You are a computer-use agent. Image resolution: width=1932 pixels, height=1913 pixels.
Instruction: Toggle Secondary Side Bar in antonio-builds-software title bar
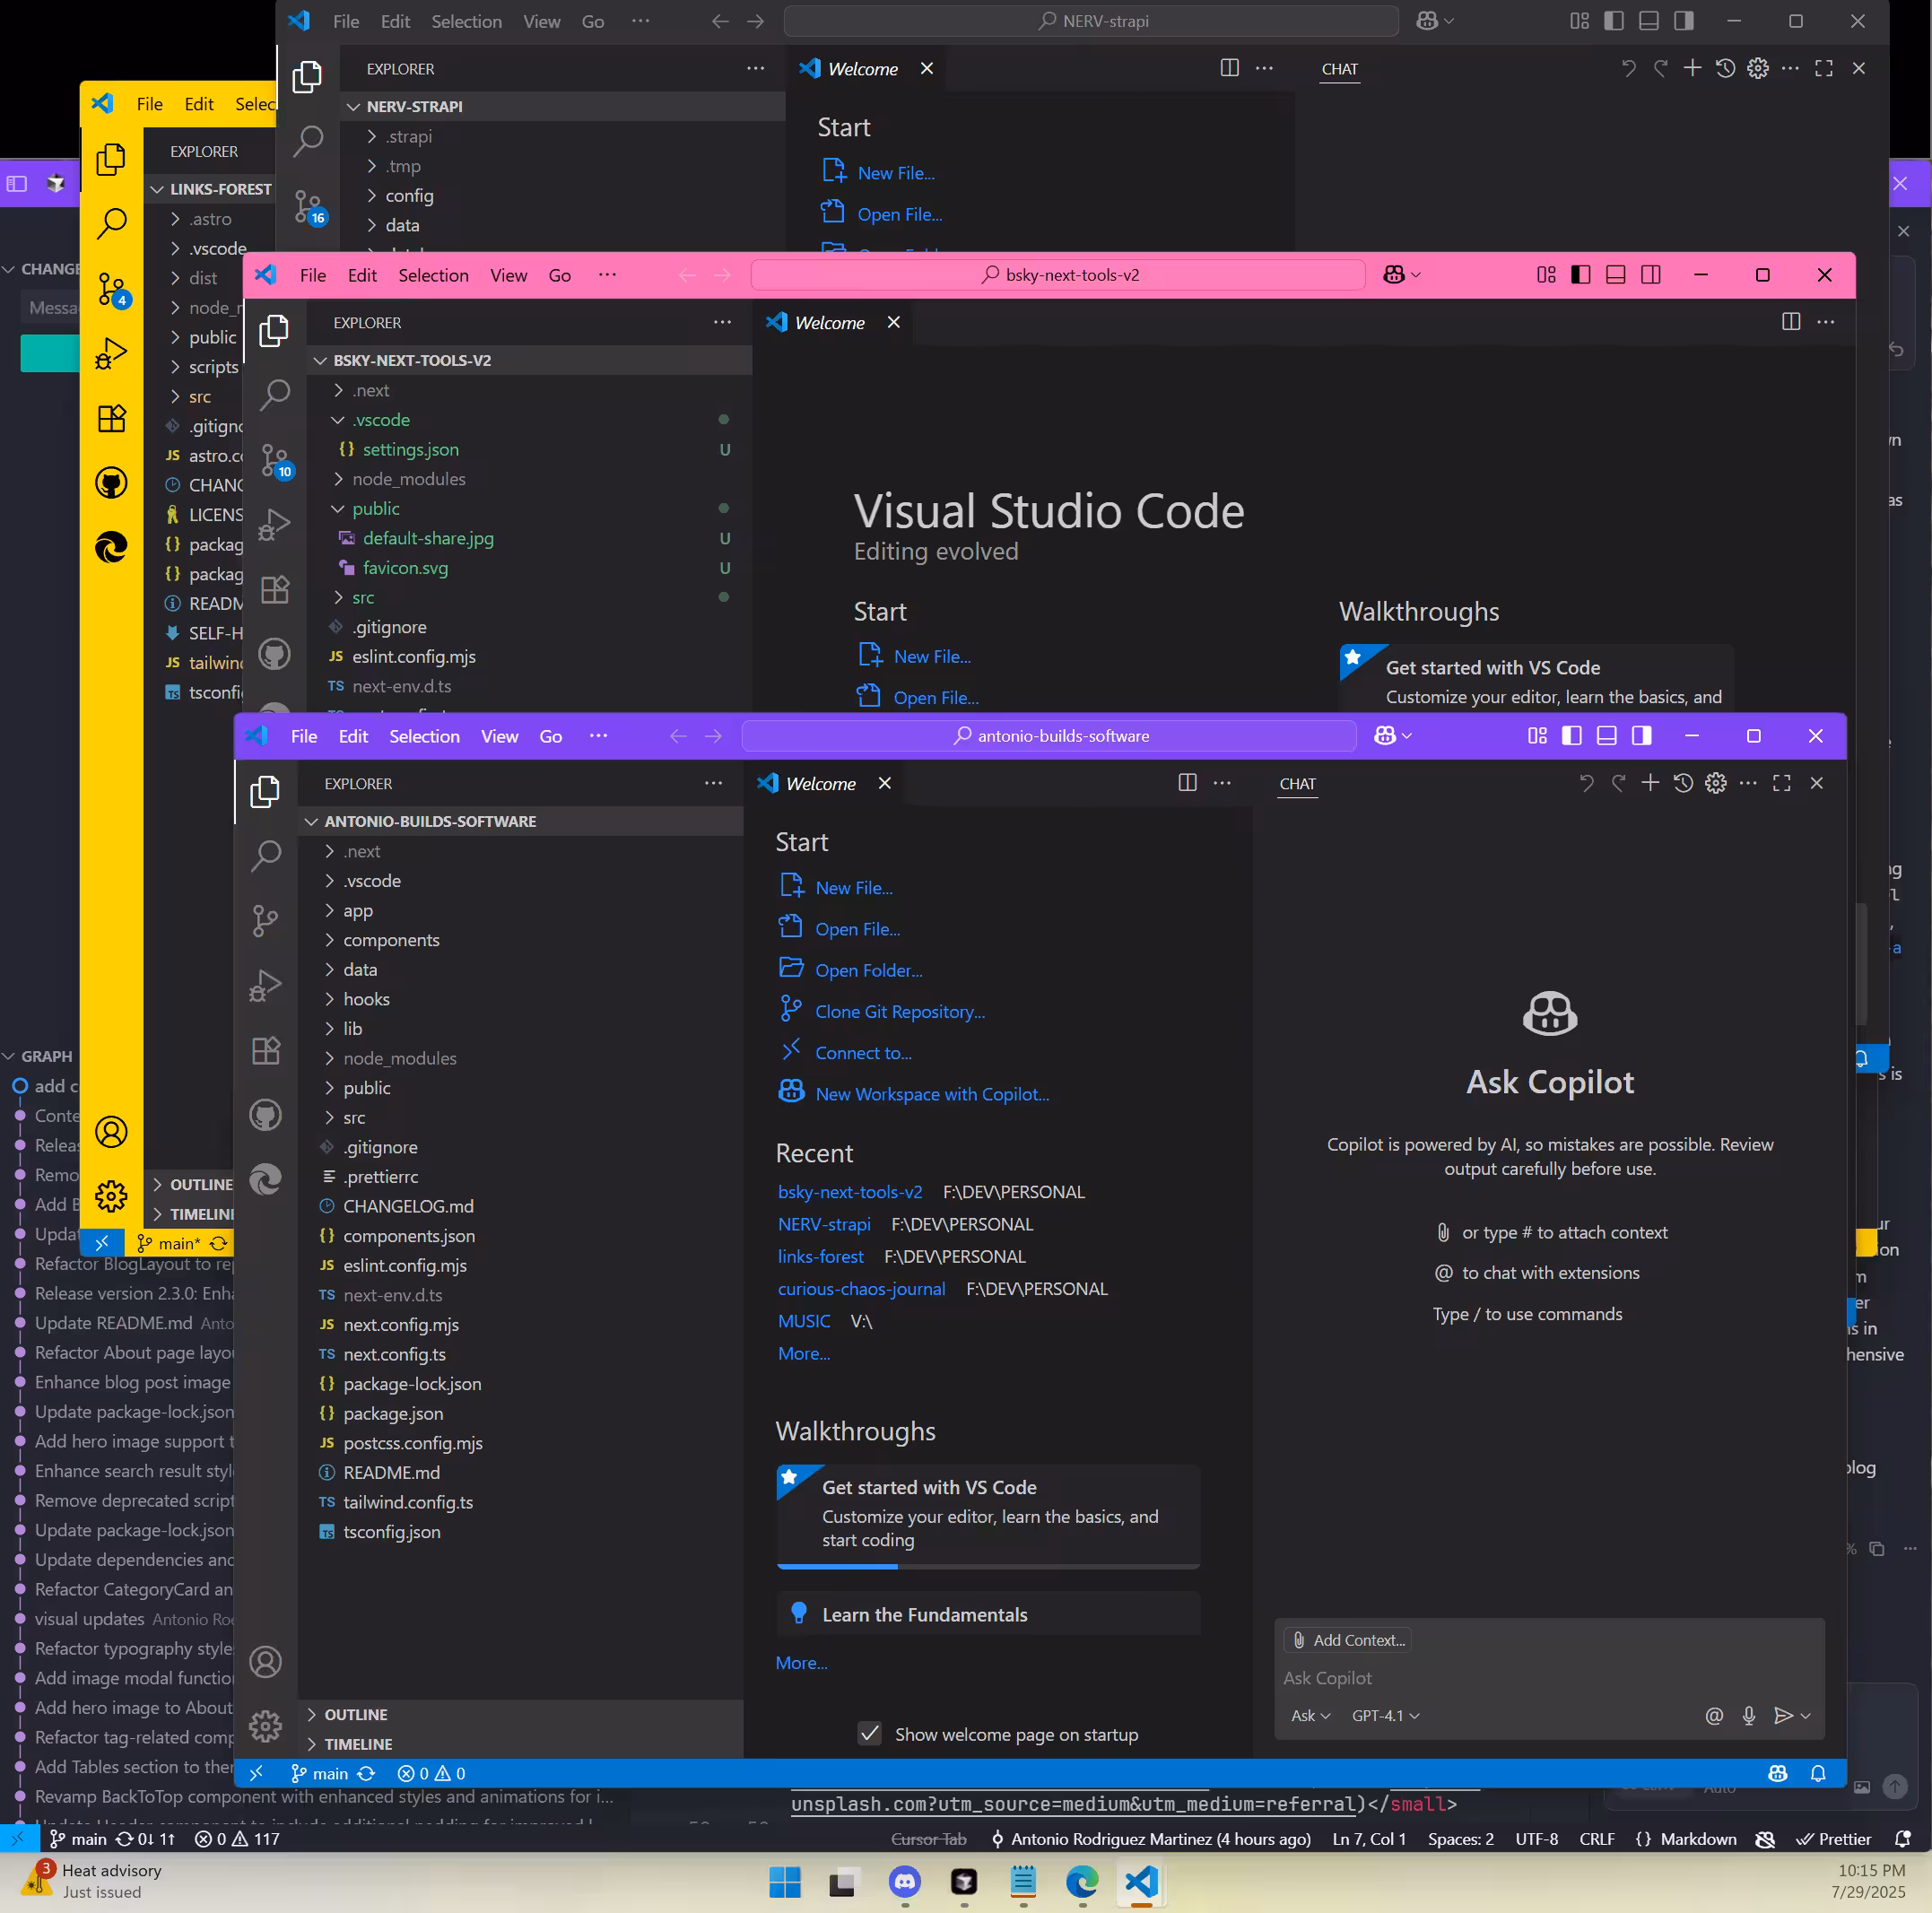(x=1642, y=736)
